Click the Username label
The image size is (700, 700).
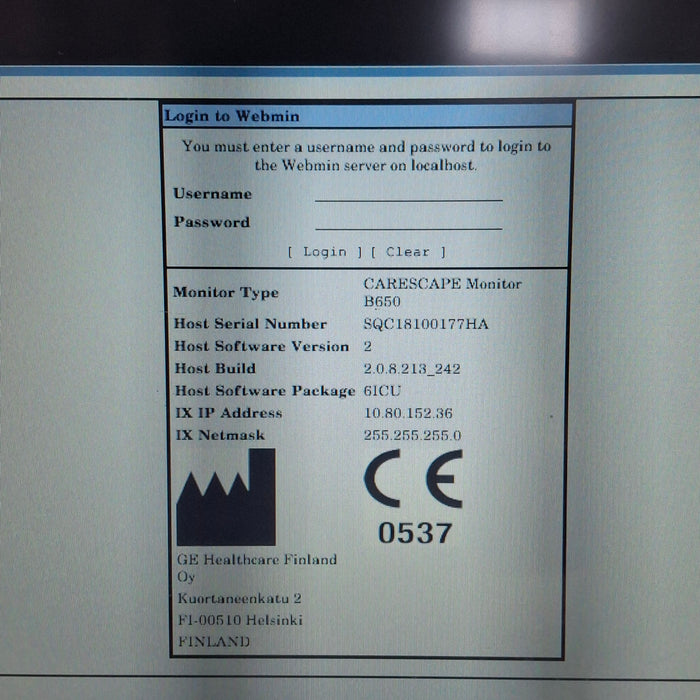point(212,194)
